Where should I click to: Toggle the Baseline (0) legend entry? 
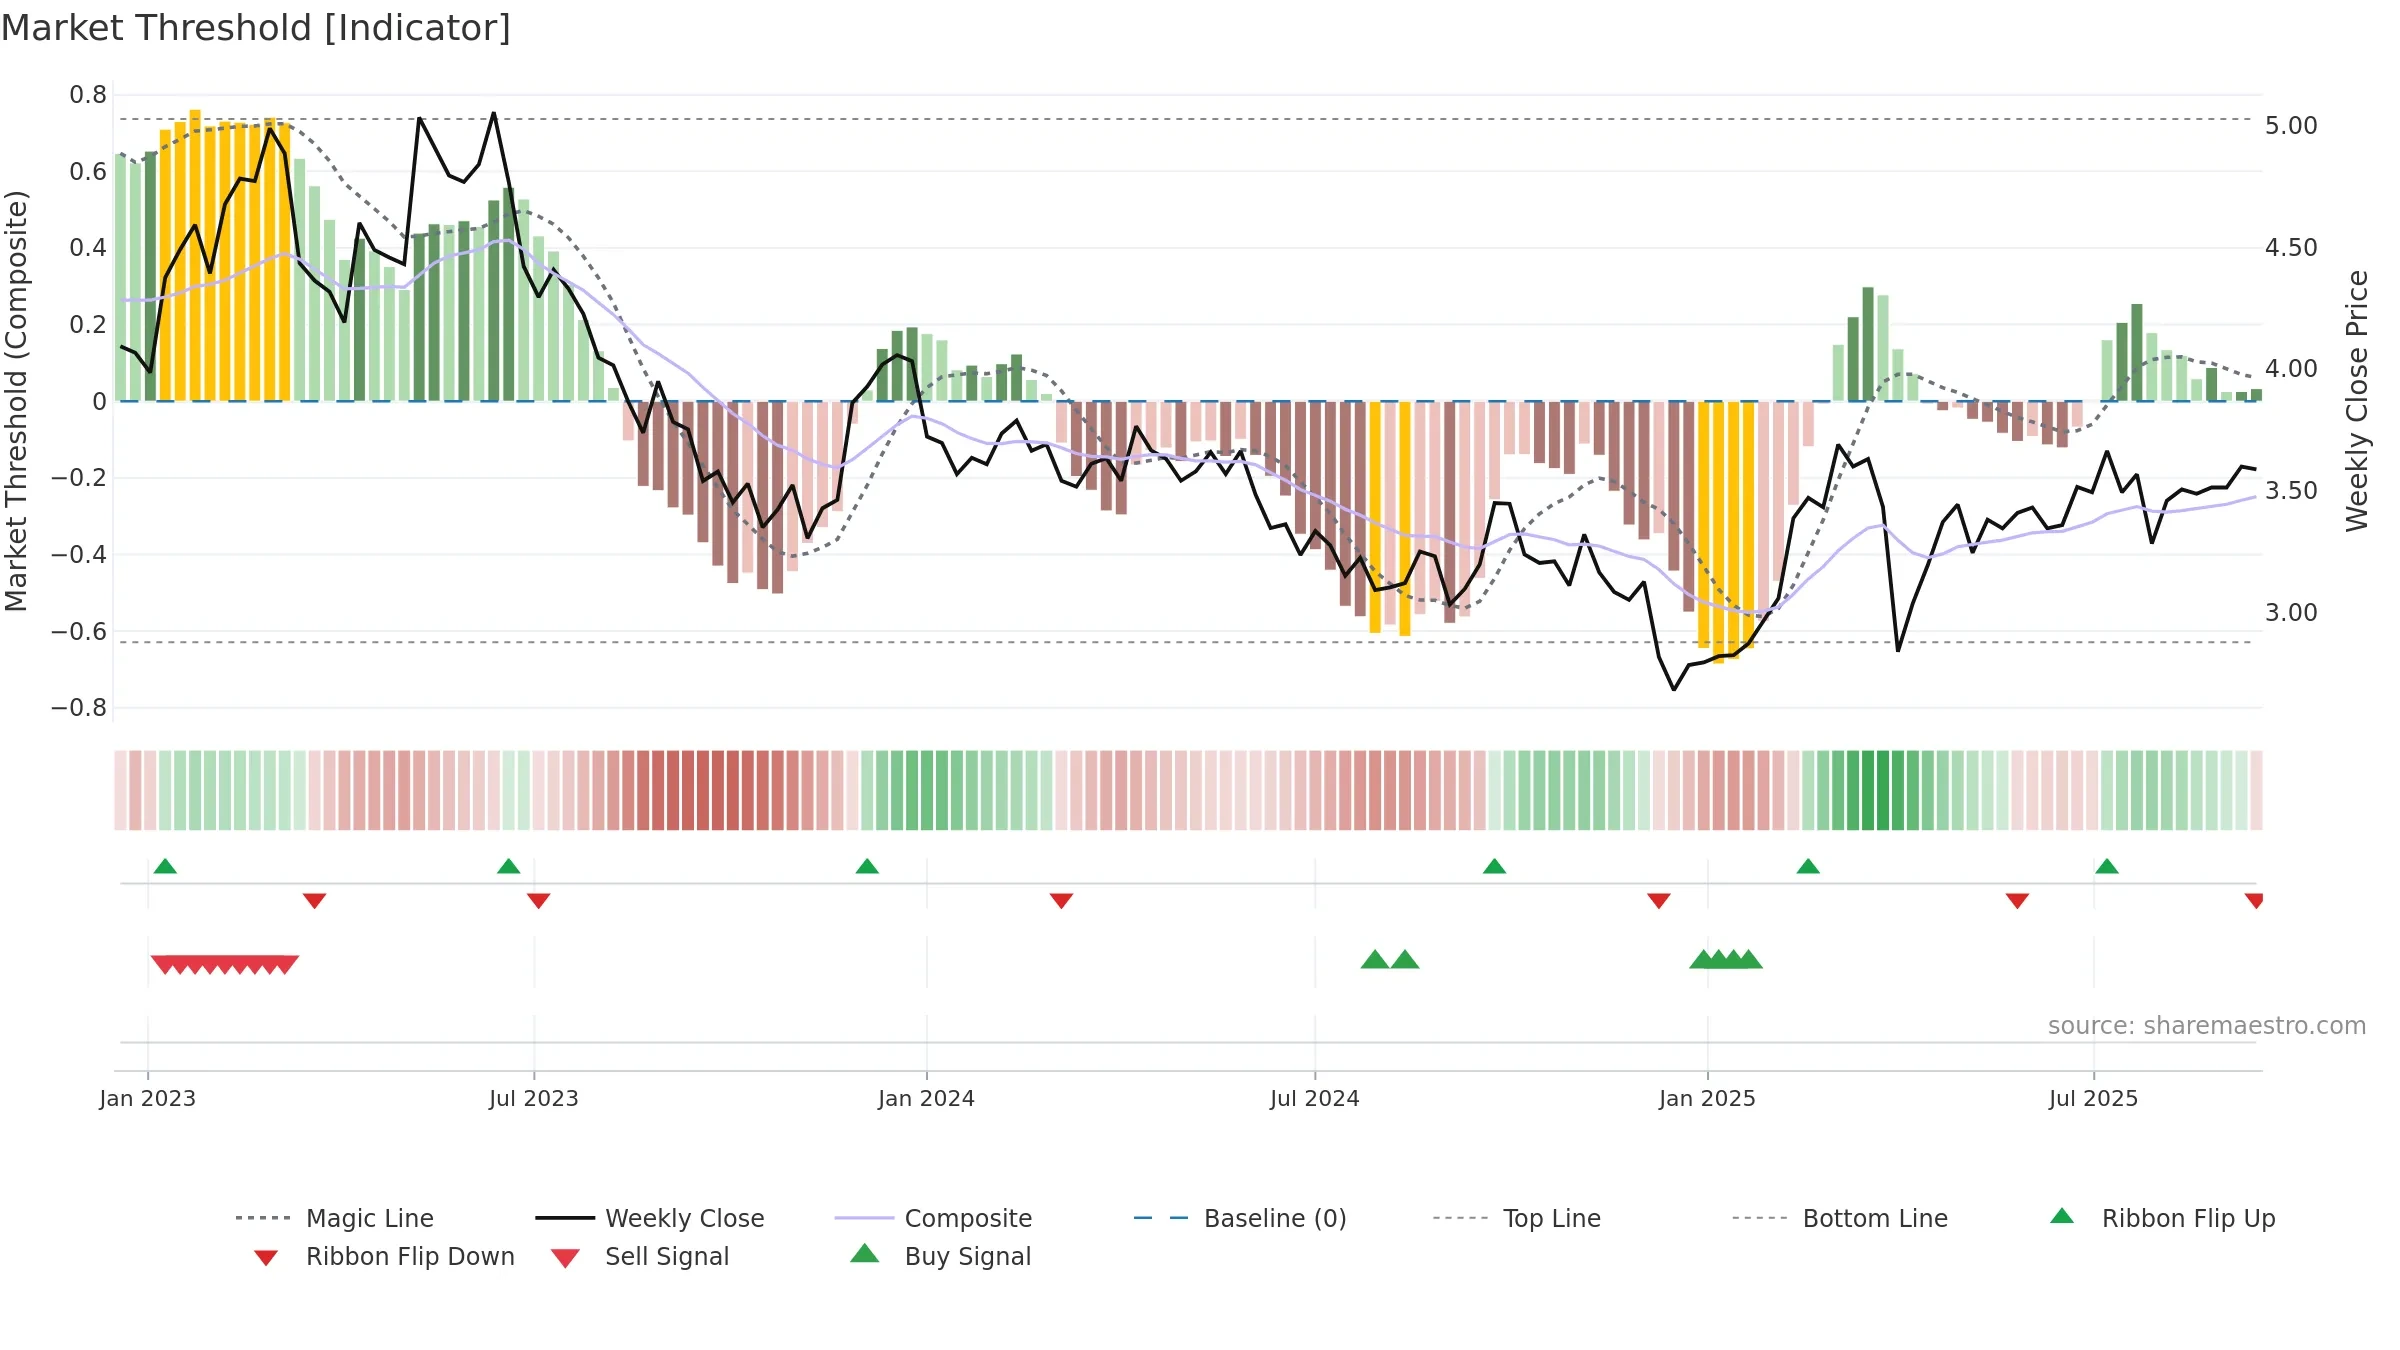coord(1240,1218)
